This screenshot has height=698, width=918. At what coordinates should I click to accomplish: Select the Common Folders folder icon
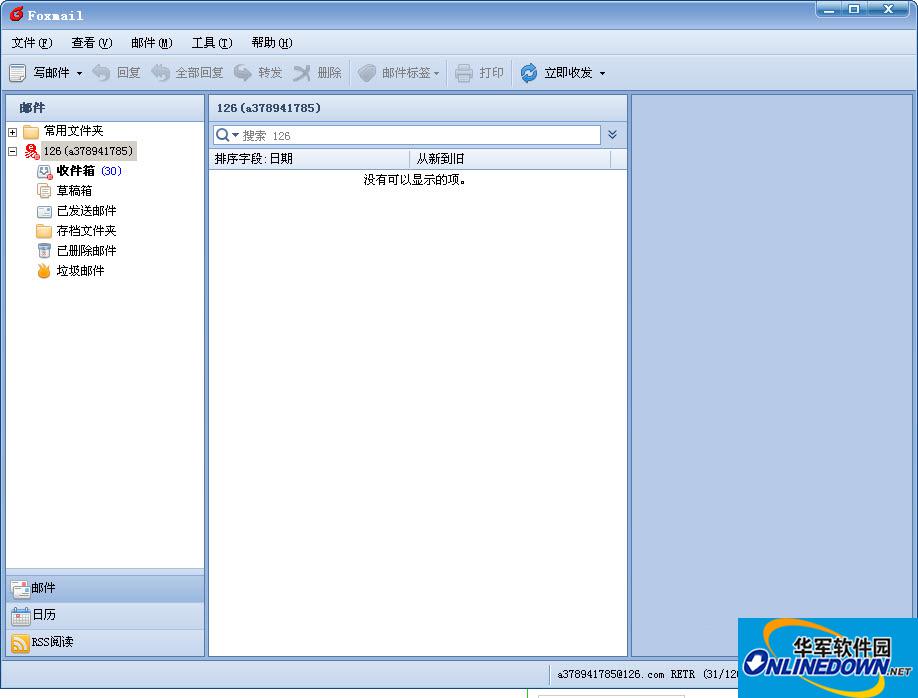pyautogui.click(x=31, y=131)
